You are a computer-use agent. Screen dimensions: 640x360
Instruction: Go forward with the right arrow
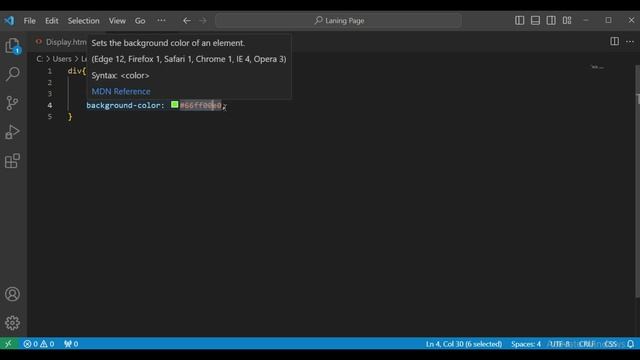pyautogui.click(x=203, y=20)
